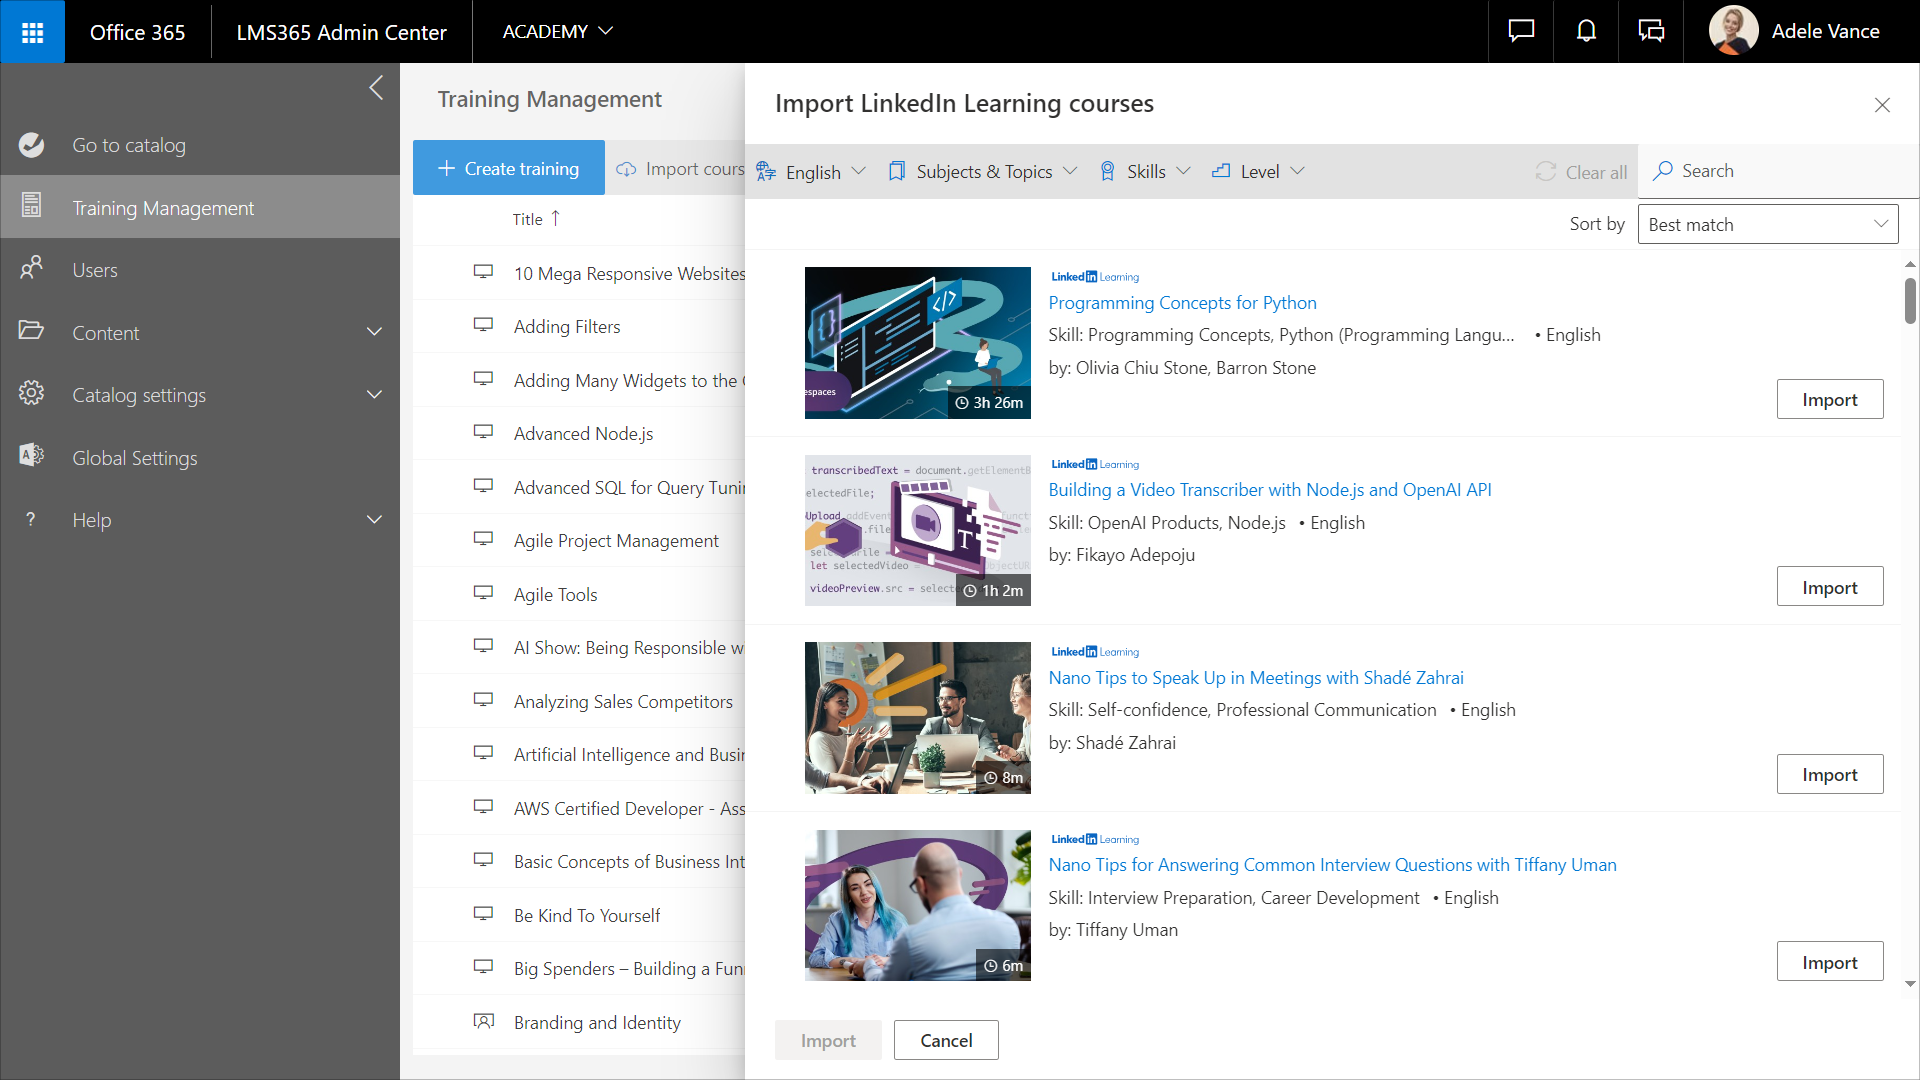Import the Programming Concepts for Python course
Image resolution: width=1920 pixels, height=1080 pixels.
(1829, 399)
